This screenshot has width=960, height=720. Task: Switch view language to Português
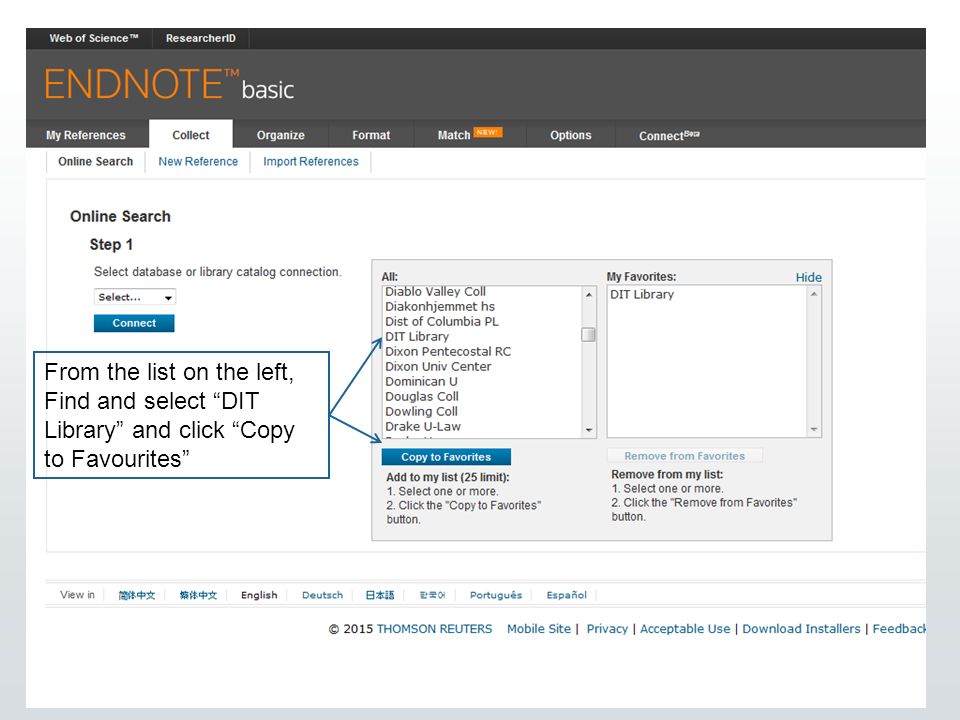[496, 595]
